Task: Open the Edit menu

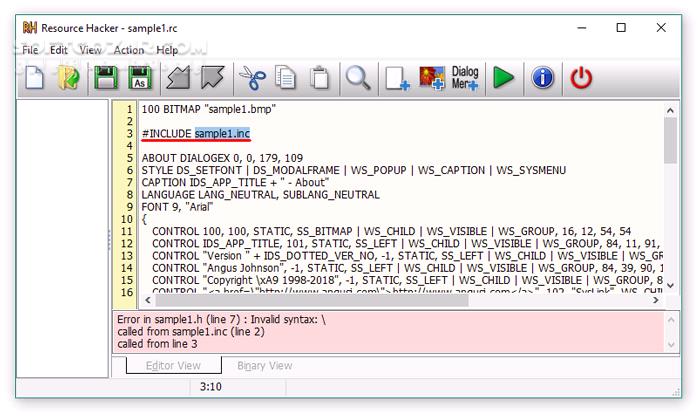Action: click(x=58, y=50)
